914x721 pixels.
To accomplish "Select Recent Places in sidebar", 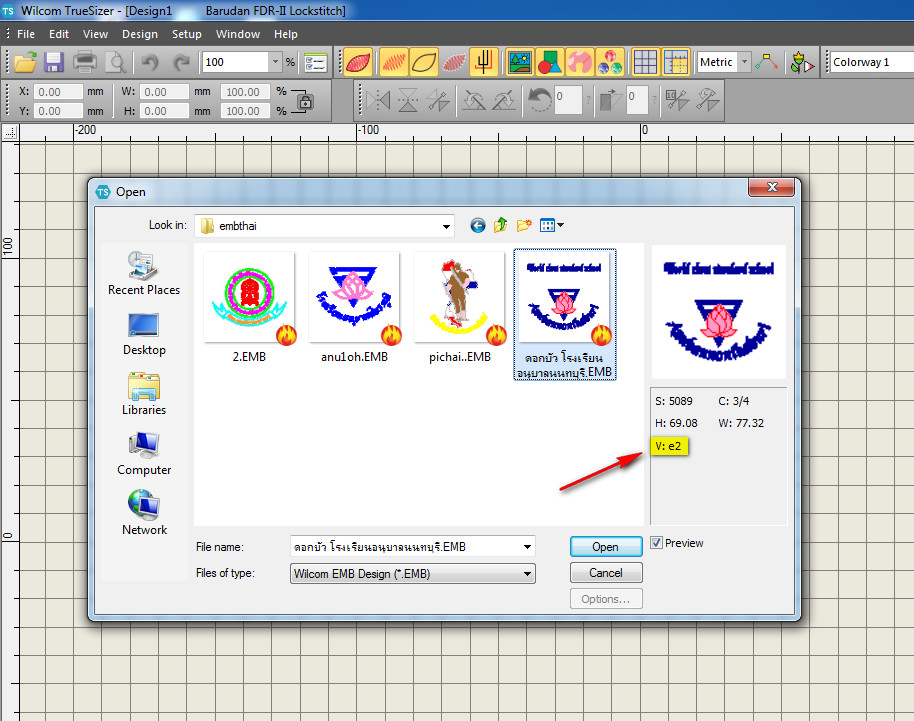I will pos(144,273).
